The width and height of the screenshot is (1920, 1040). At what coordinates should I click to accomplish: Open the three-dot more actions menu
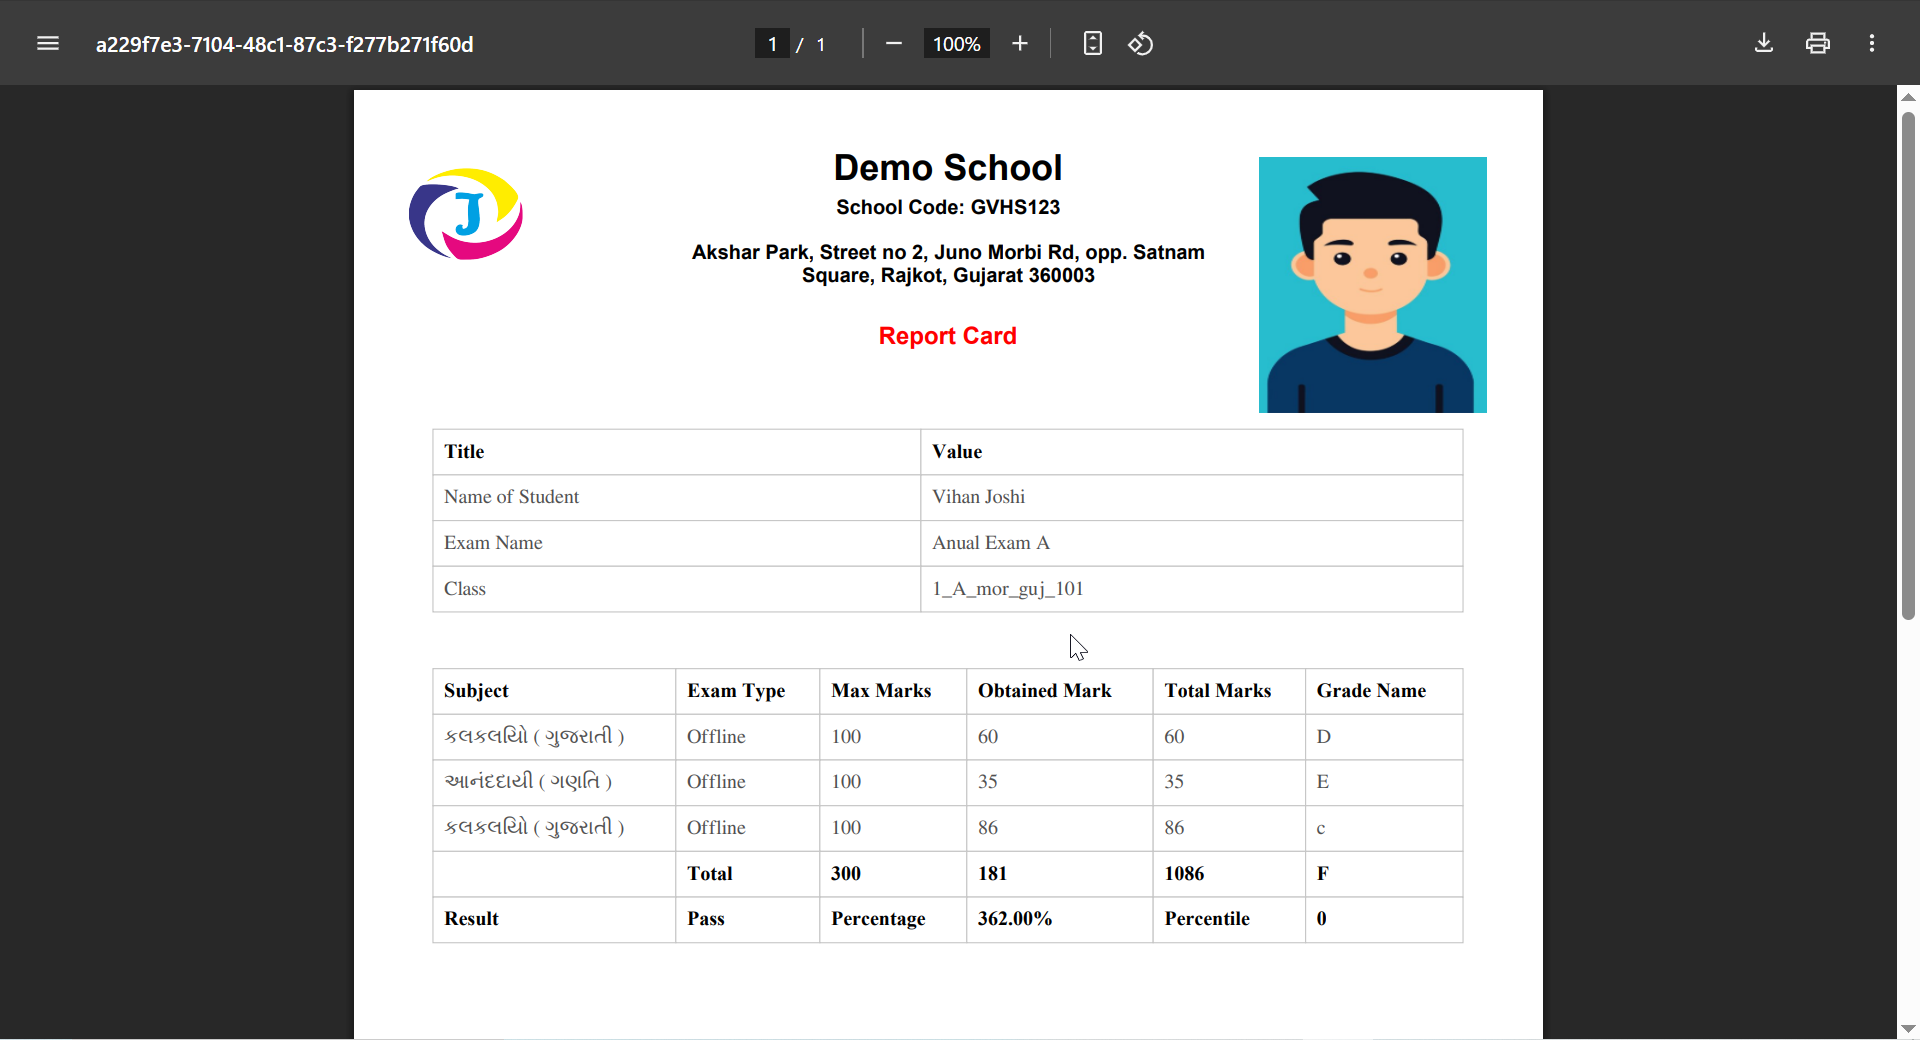pos(1871,44)
